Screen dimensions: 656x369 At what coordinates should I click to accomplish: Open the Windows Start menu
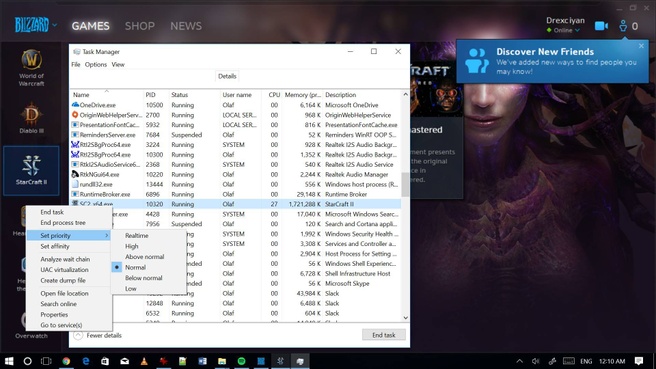pyautogui.click(x=9, y=361)
